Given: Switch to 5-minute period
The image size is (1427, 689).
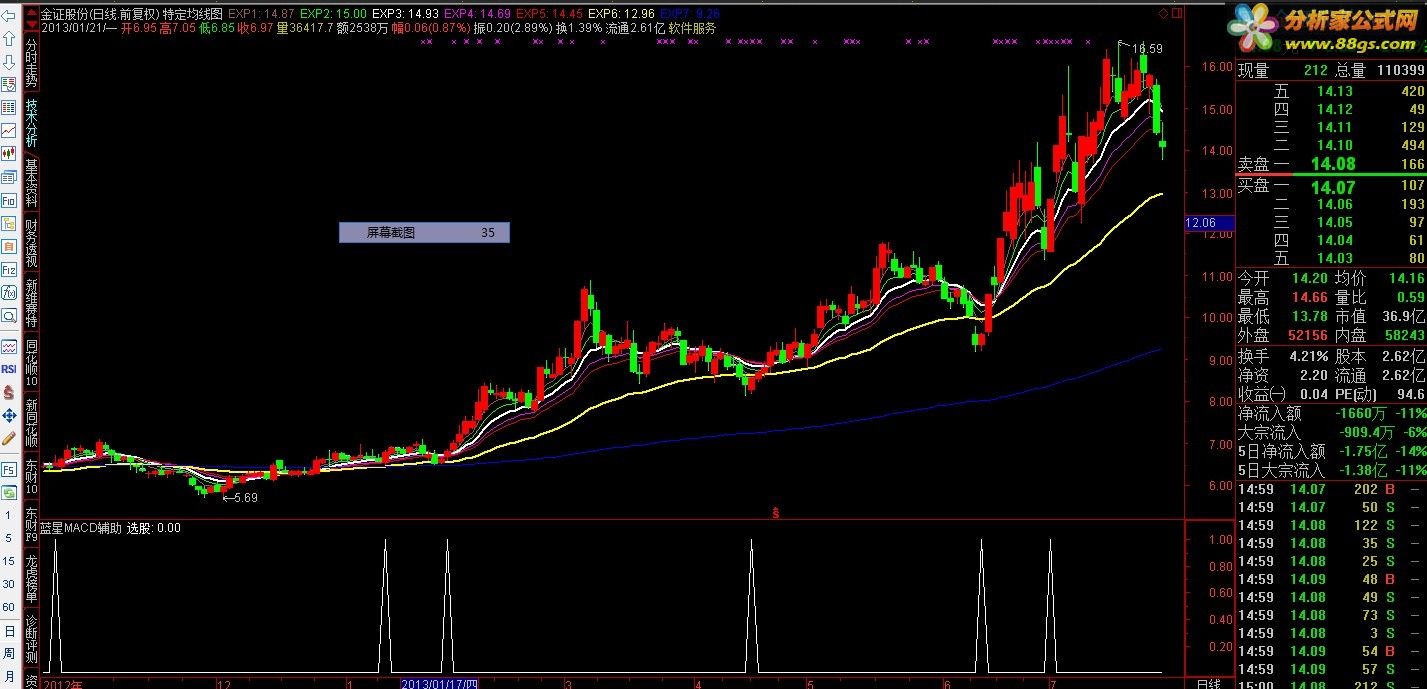Looking at the screenshot, I should point(8,538).
